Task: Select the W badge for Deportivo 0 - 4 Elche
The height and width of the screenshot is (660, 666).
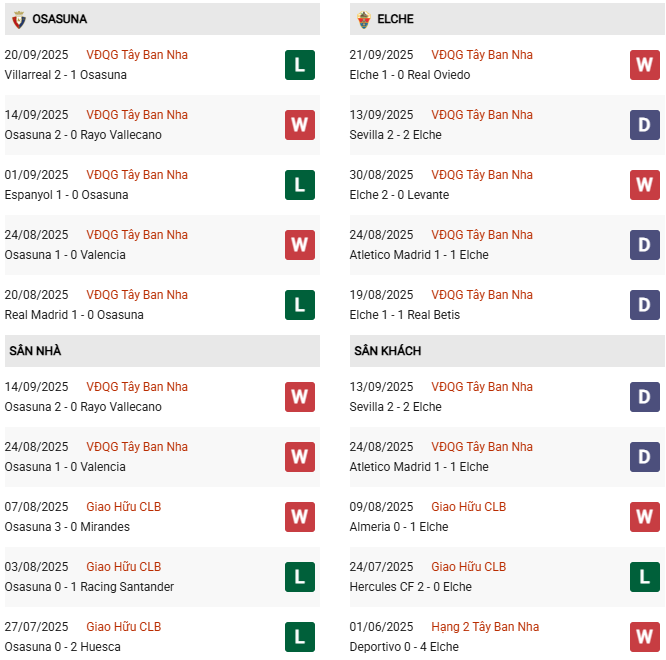Action: [x=644, y=637]
